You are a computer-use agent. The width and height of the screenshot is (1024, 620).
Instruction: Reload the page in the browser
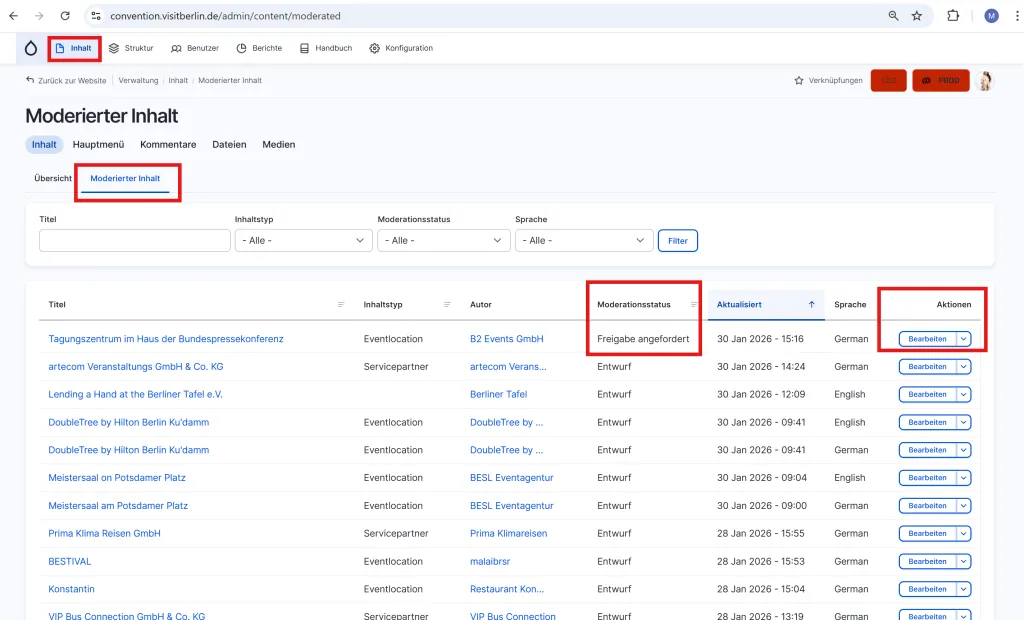[65, 16]
